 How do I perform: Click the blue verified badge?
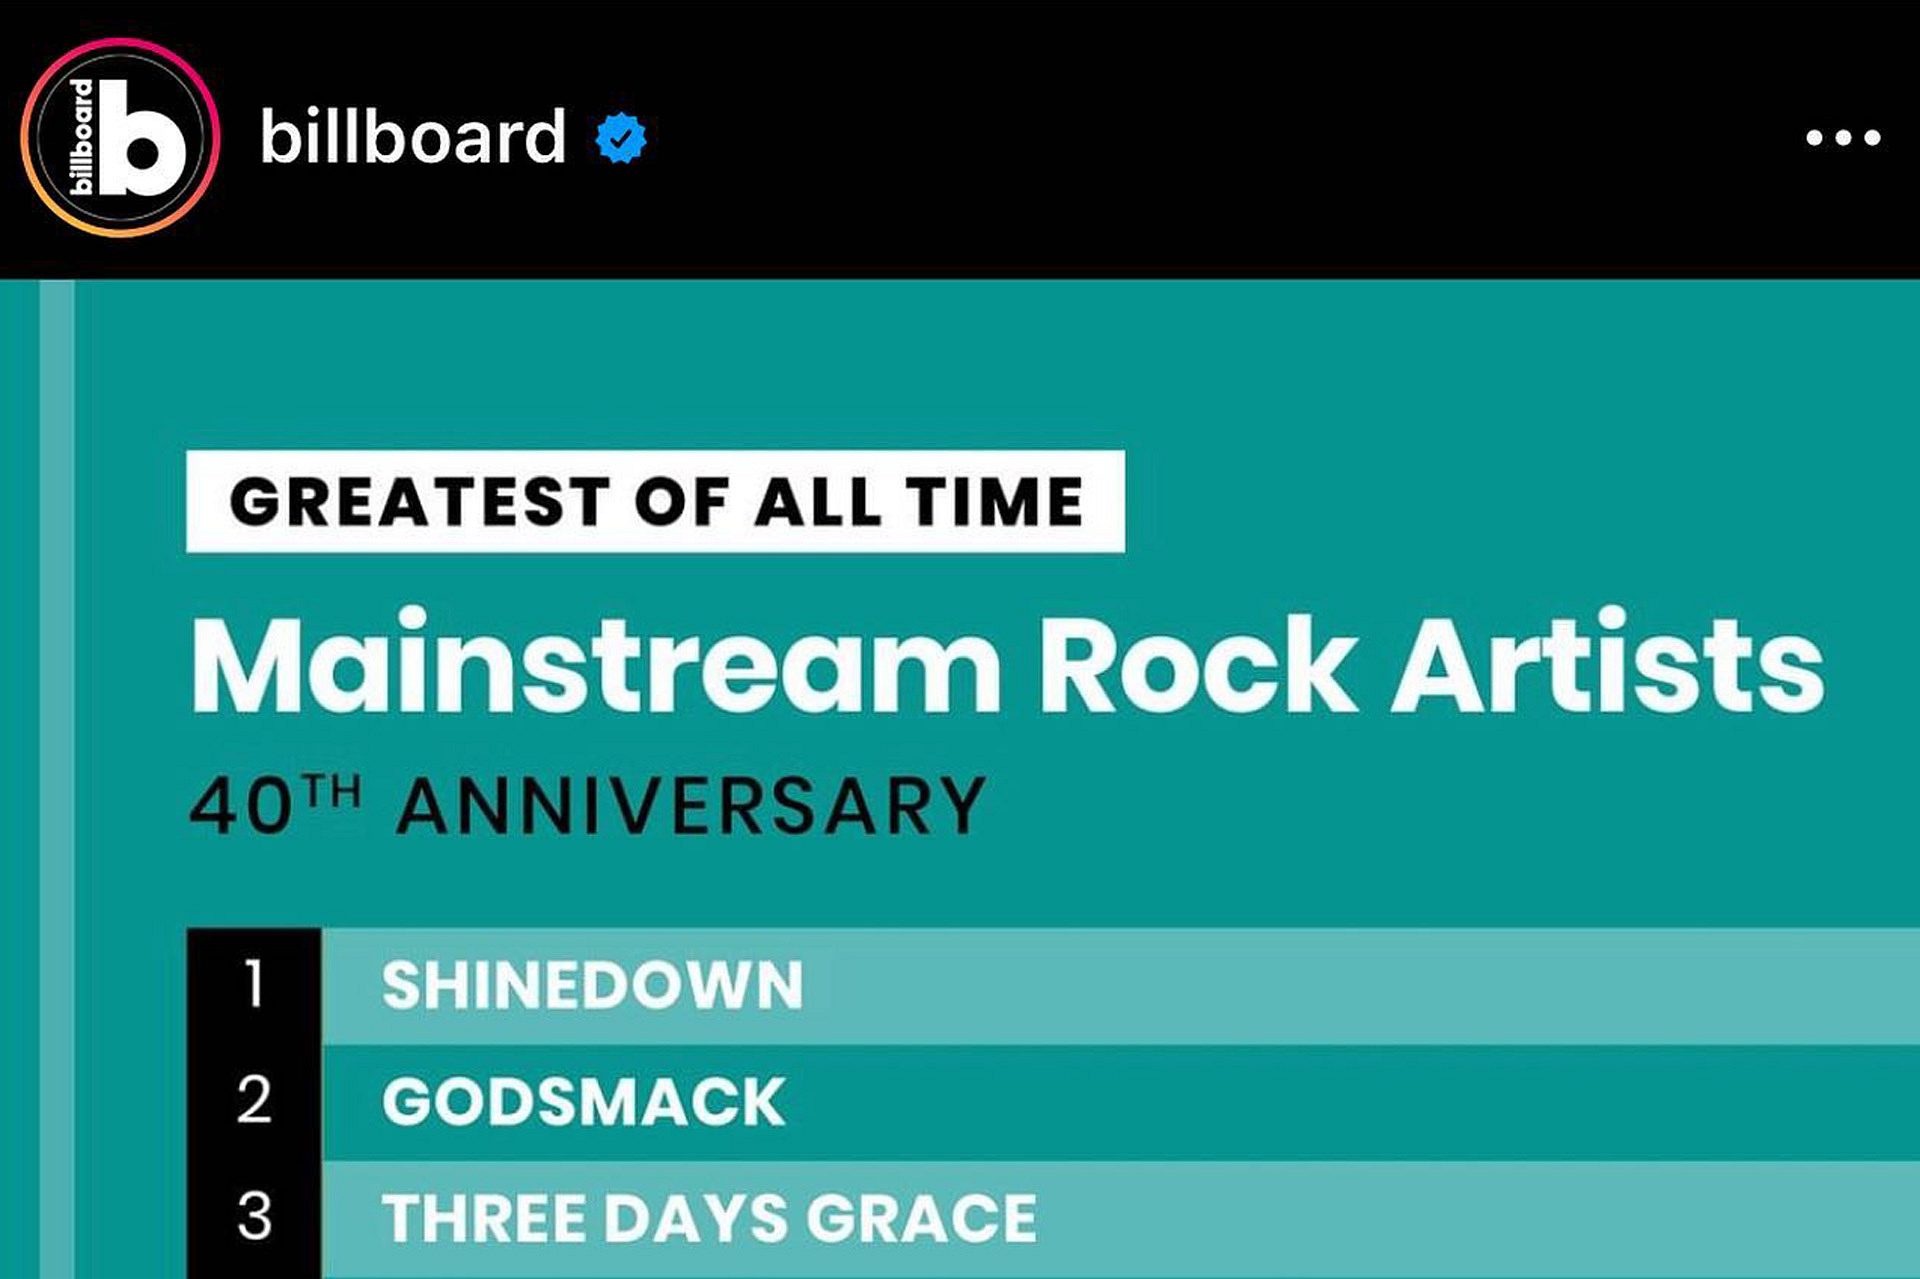point(621,138)
